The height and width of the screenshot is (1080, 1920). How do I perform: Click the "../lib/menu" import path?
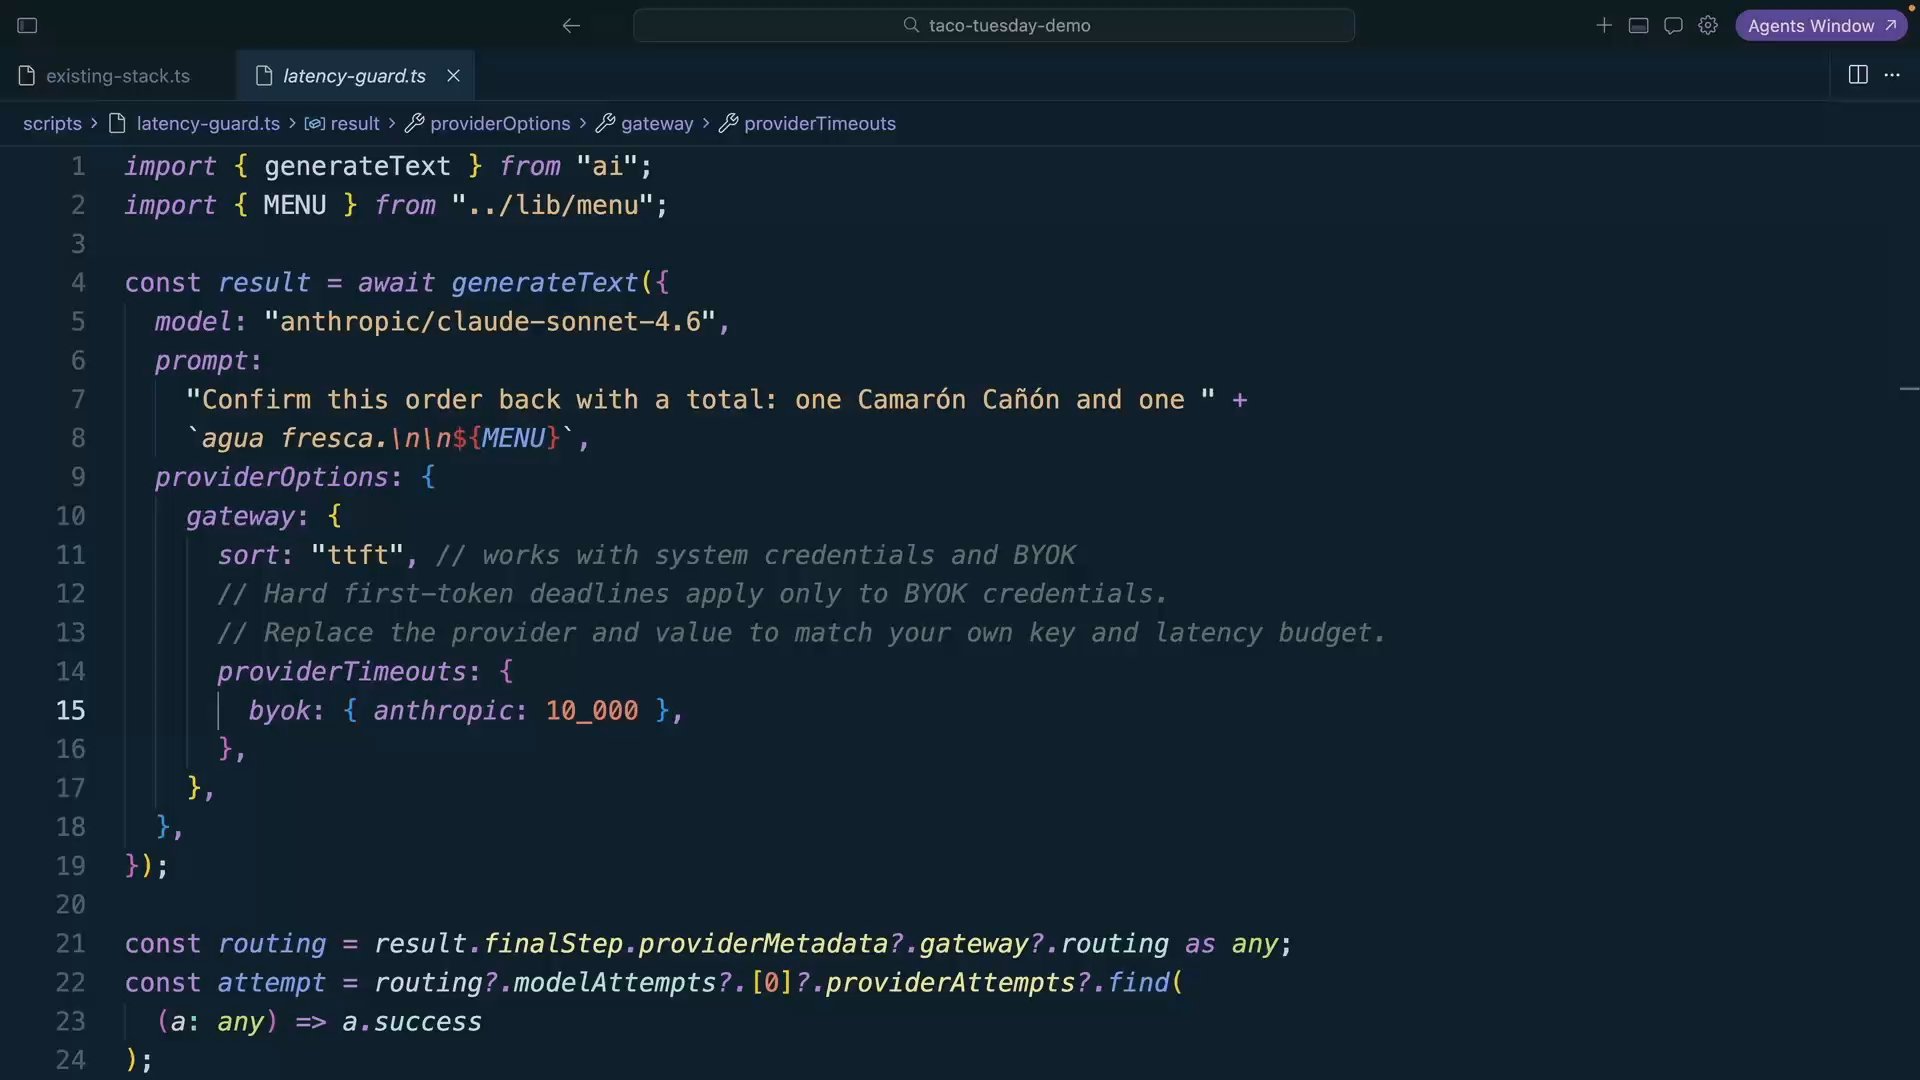coord(552,205)
